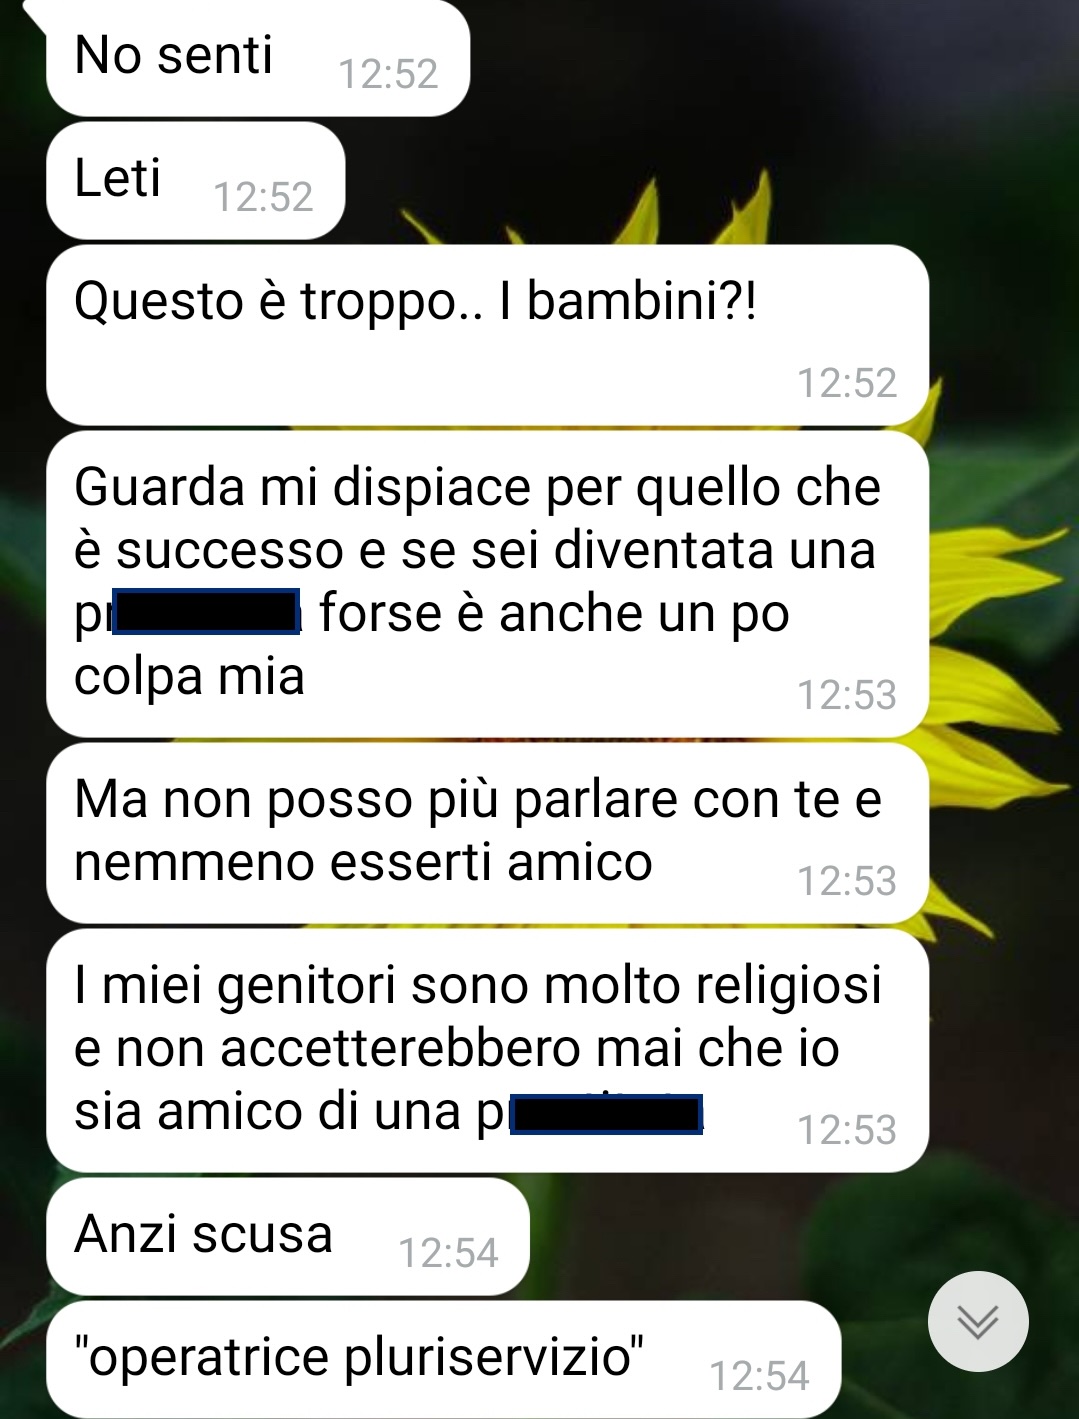Select the "No senti" message bubble
Viewport: 1079px width, 1419px height.
pyautogui.click(x=258, y=58)
